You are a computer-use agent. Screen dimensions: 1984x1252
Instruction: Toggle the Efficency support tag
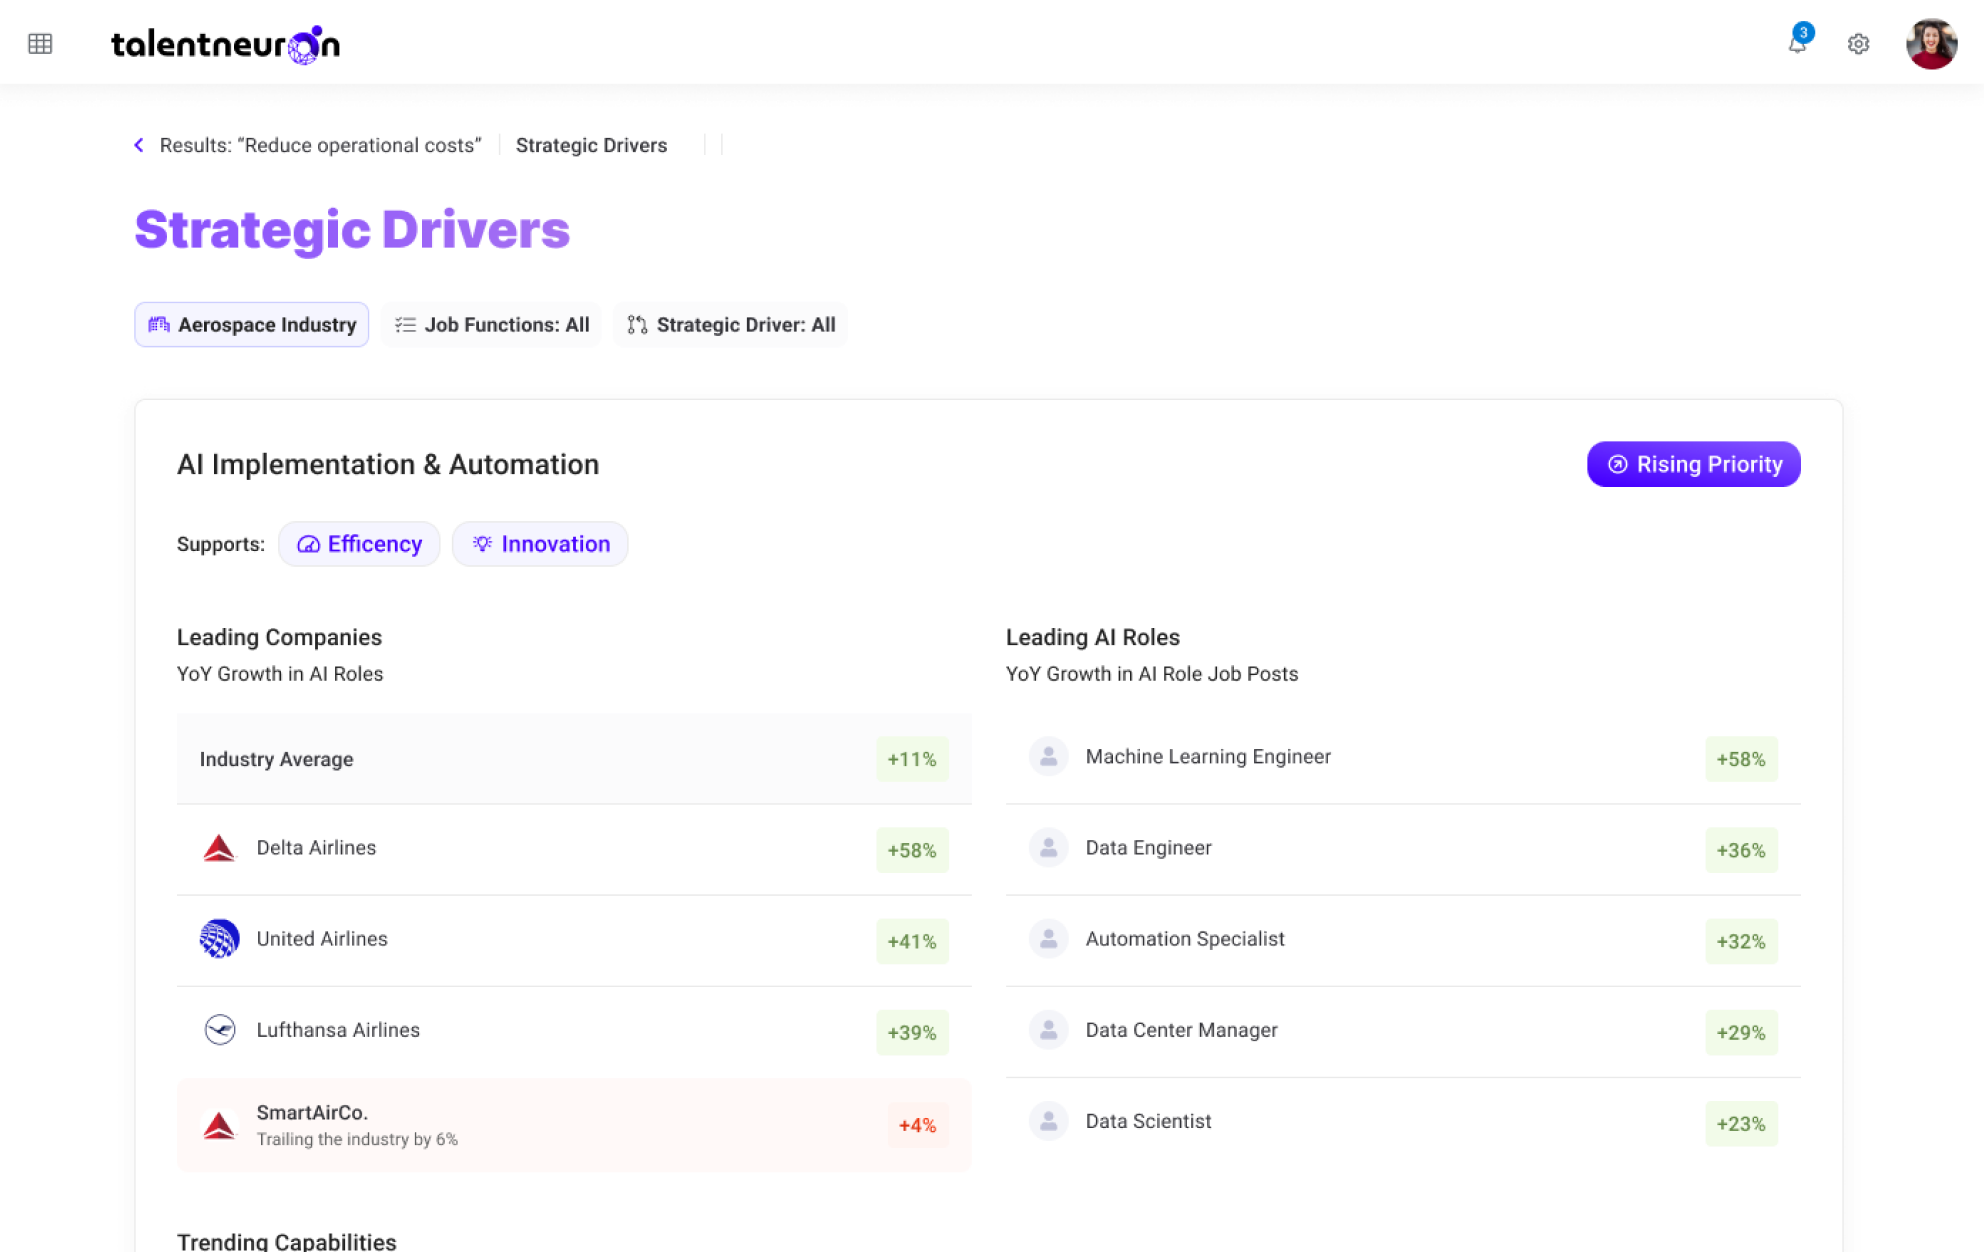pyautogui.click(x=359, y=544)
